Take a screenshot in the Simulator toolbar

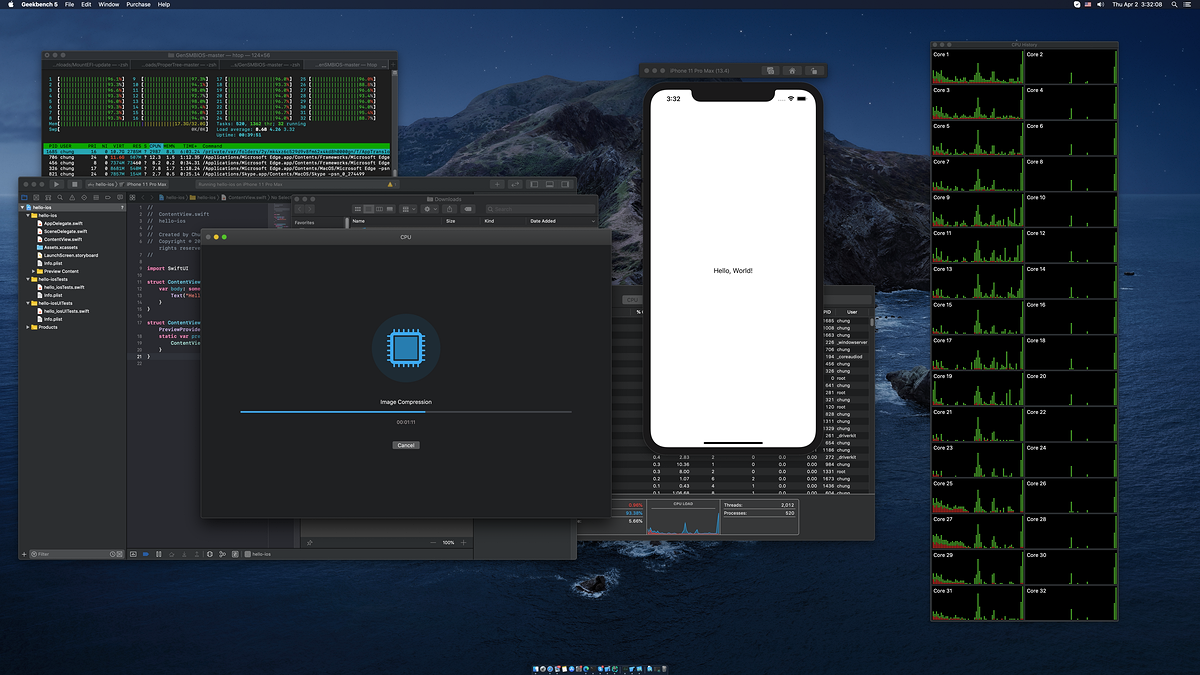[771, 71]
